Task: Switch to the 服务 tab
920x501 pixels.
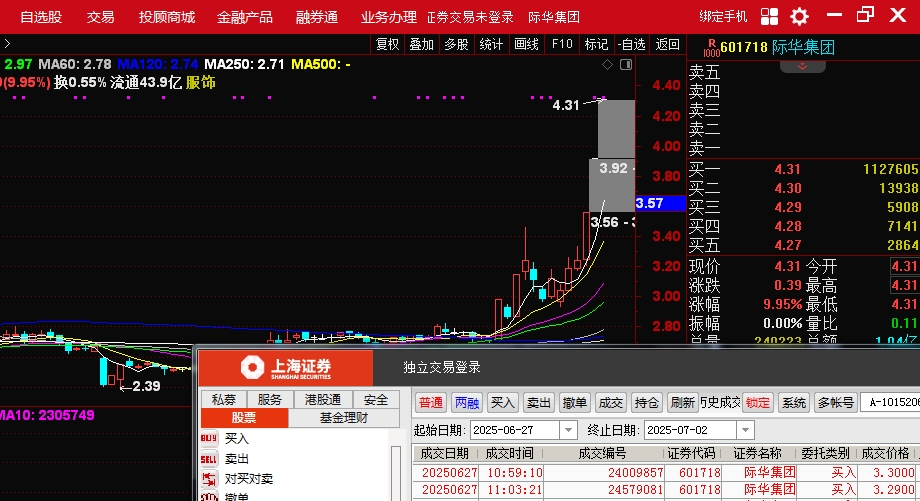Action: coord(270,400)
